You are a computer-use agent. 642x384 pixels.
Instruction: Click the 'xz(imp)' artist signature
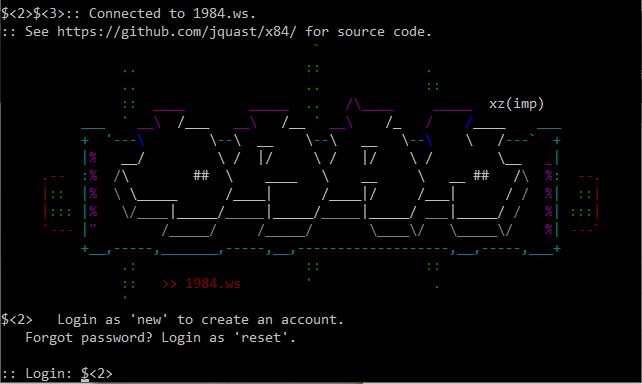pyautogui.click(x=516, y=104)
